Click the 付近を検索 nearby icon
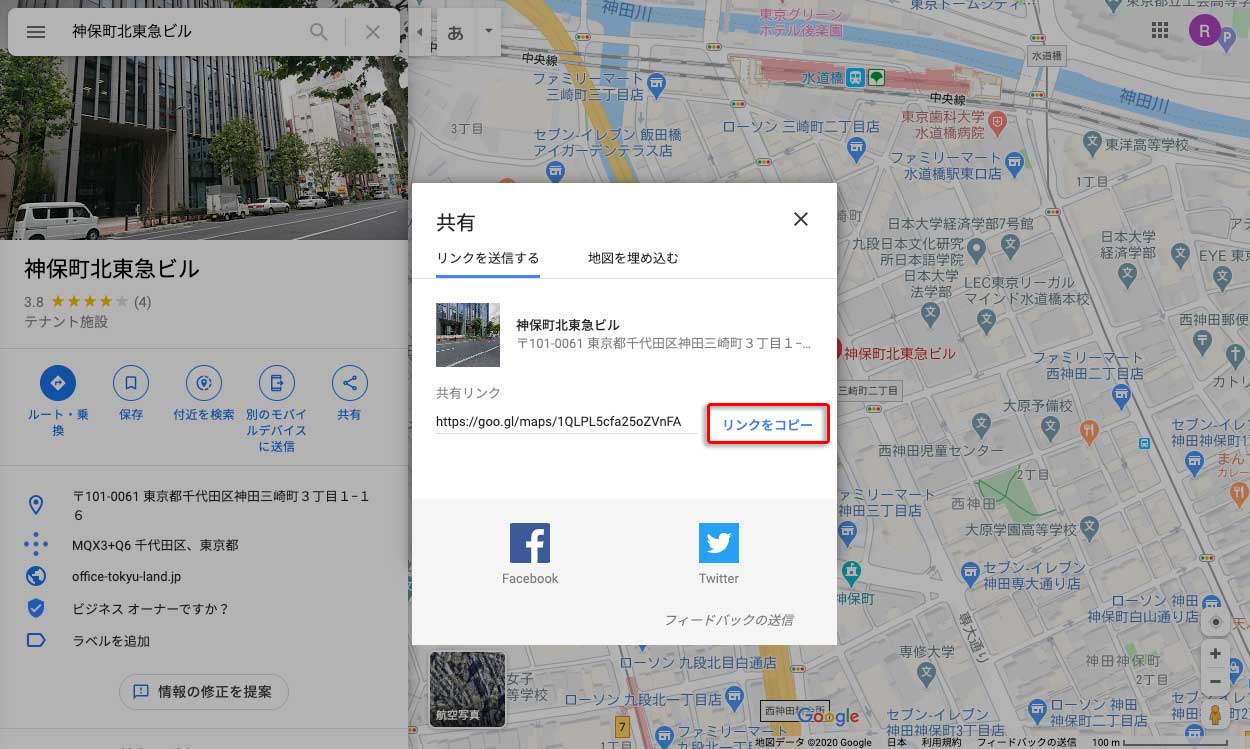The image size is (1250, 749). (204, 383)
